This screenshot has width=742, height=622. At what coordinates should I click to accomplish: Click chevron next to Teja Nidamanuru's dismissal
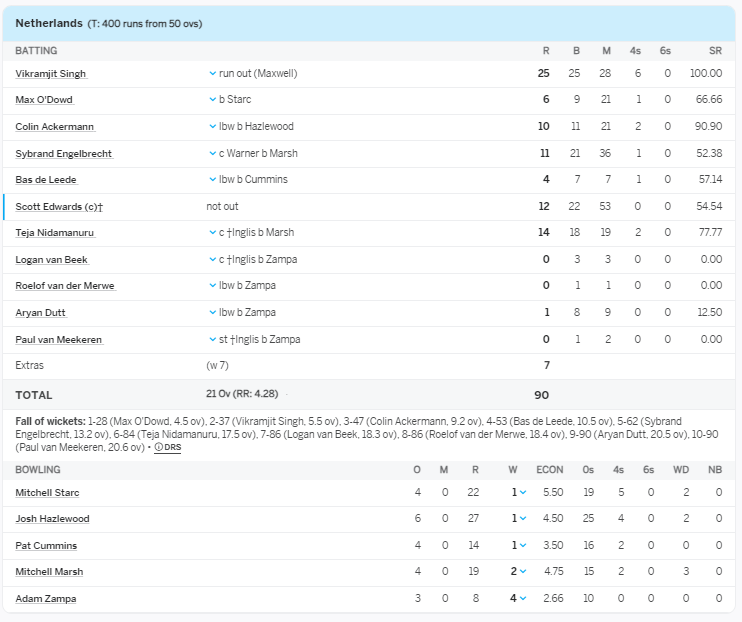pyautogui.click(x=212, y=233)
